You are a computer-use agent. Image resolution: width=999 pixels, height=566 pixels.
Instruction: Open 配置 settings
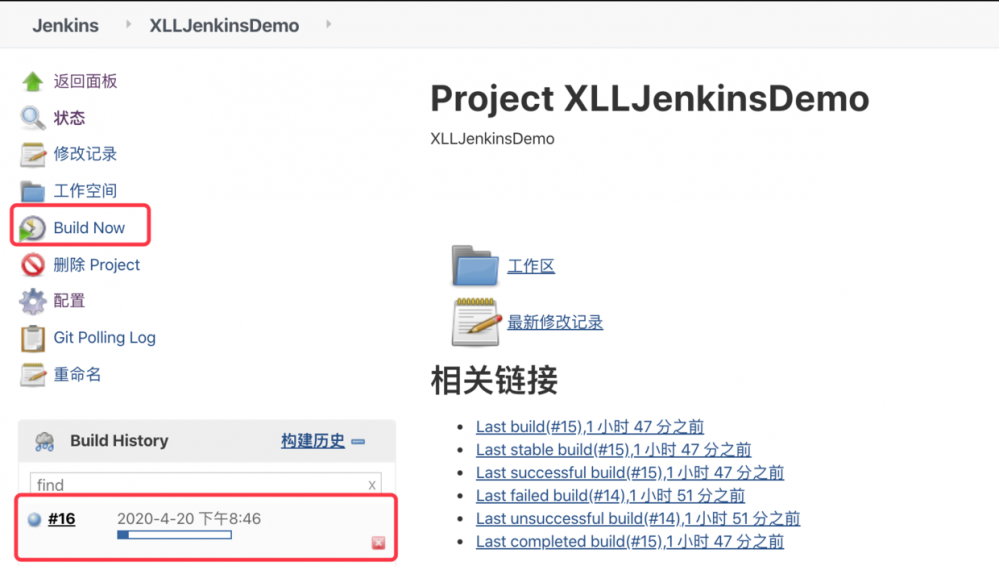pyautogui.click(x=69, y=301)
